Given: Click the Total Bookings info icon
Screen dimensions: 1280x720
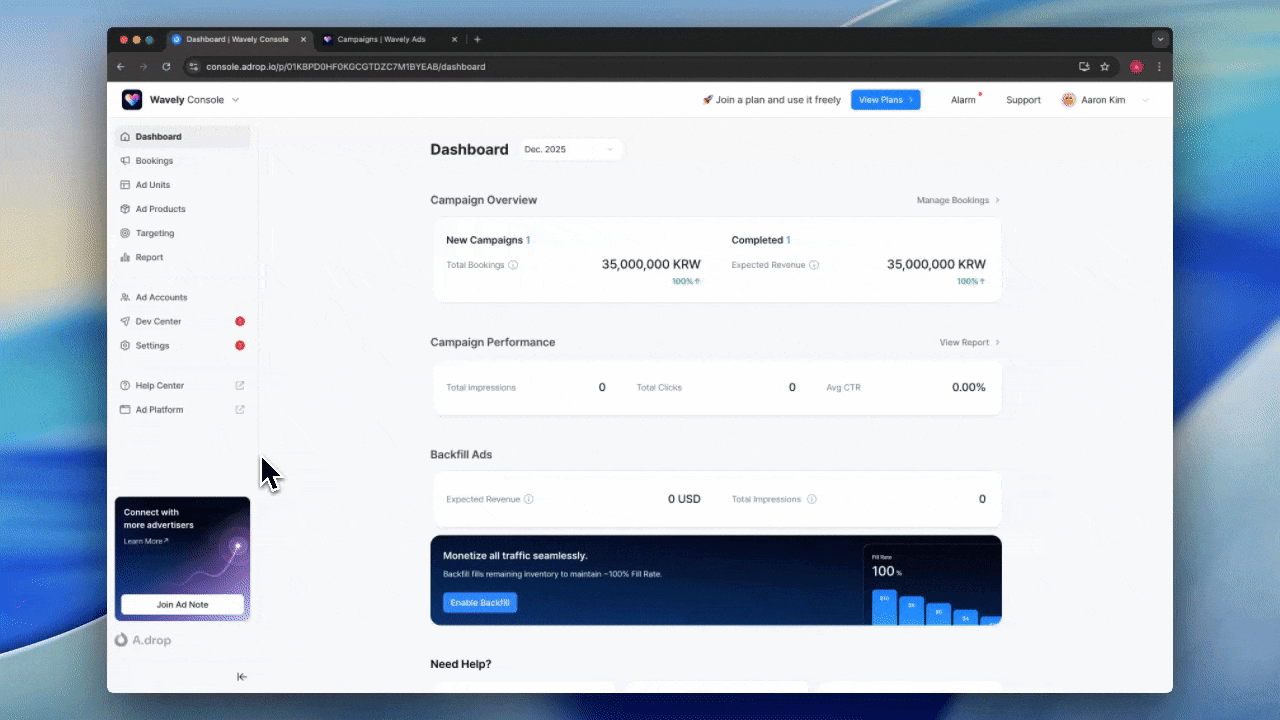Looking at the screenshot, I should (513, 265).
